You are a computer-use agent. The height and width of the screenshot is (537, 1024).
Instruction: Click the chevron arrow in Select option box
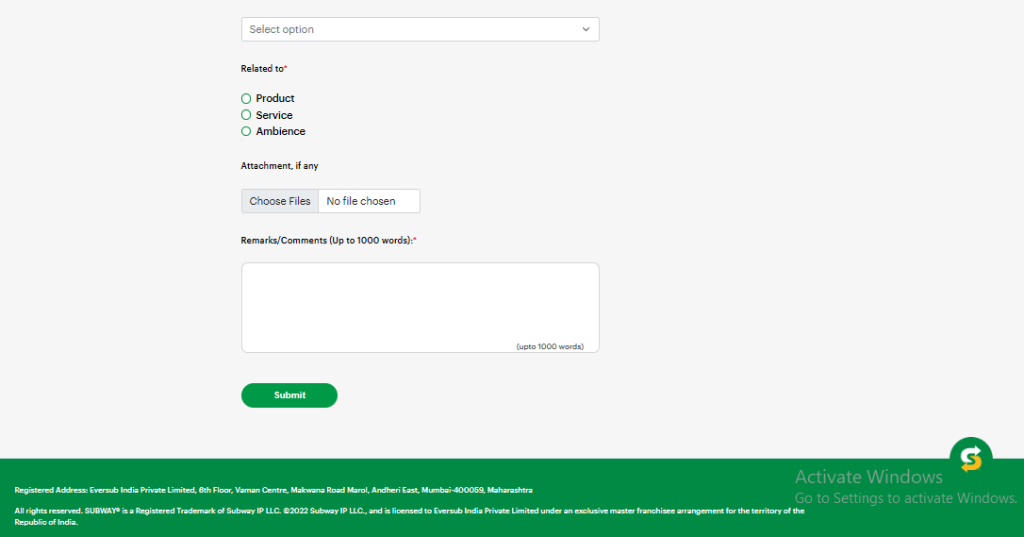coord(586,30)
